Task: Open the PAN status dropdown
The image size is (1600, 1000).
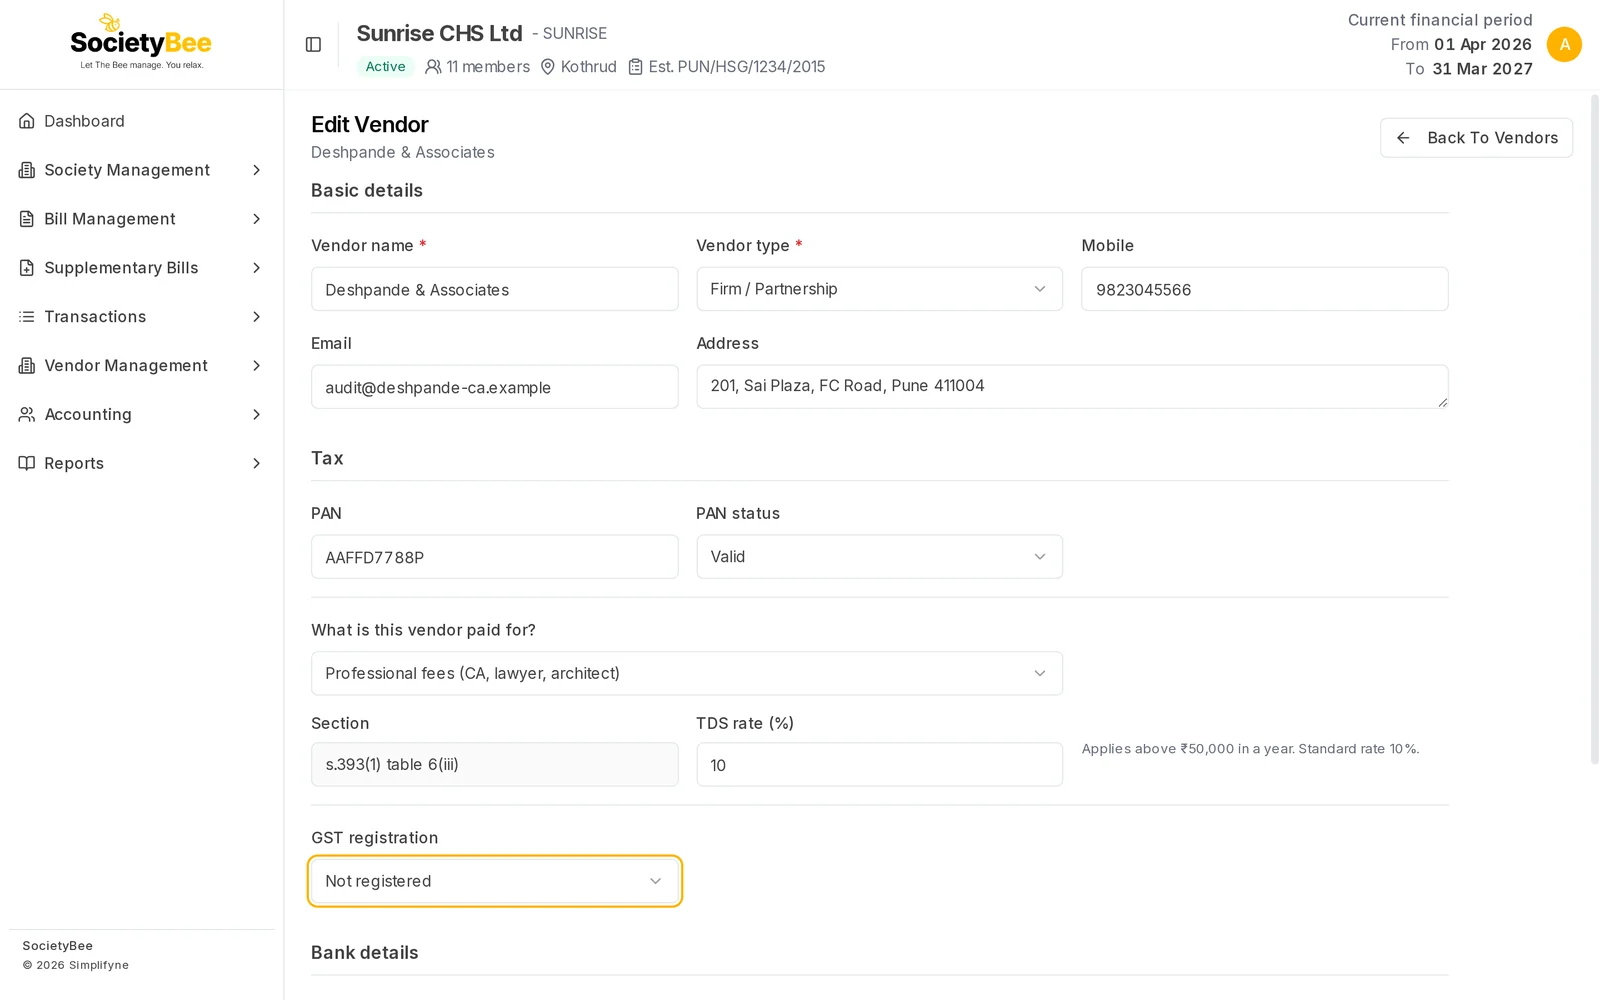Action: click(879, 557)
